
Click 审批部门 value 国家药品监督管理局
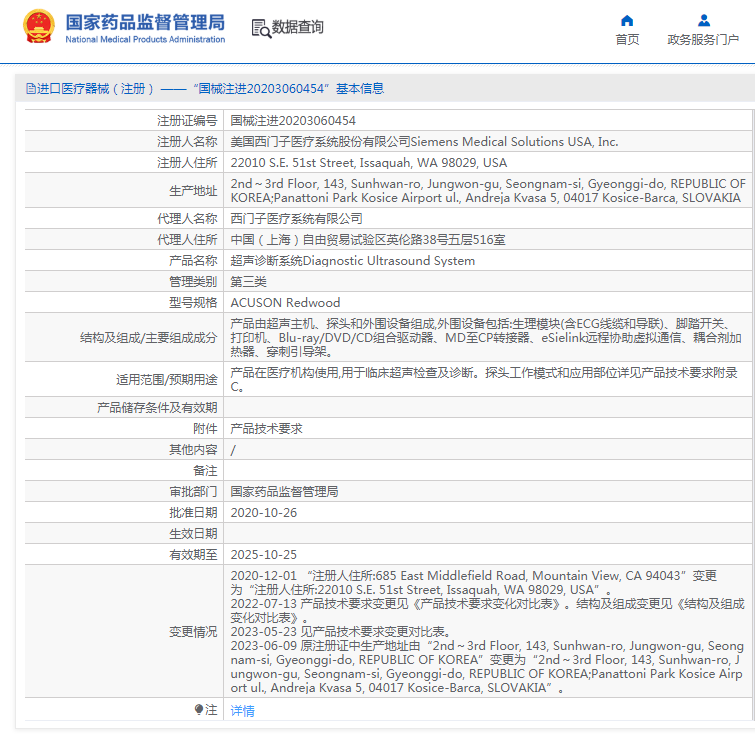pyautogui.click(x=284, y=492)
